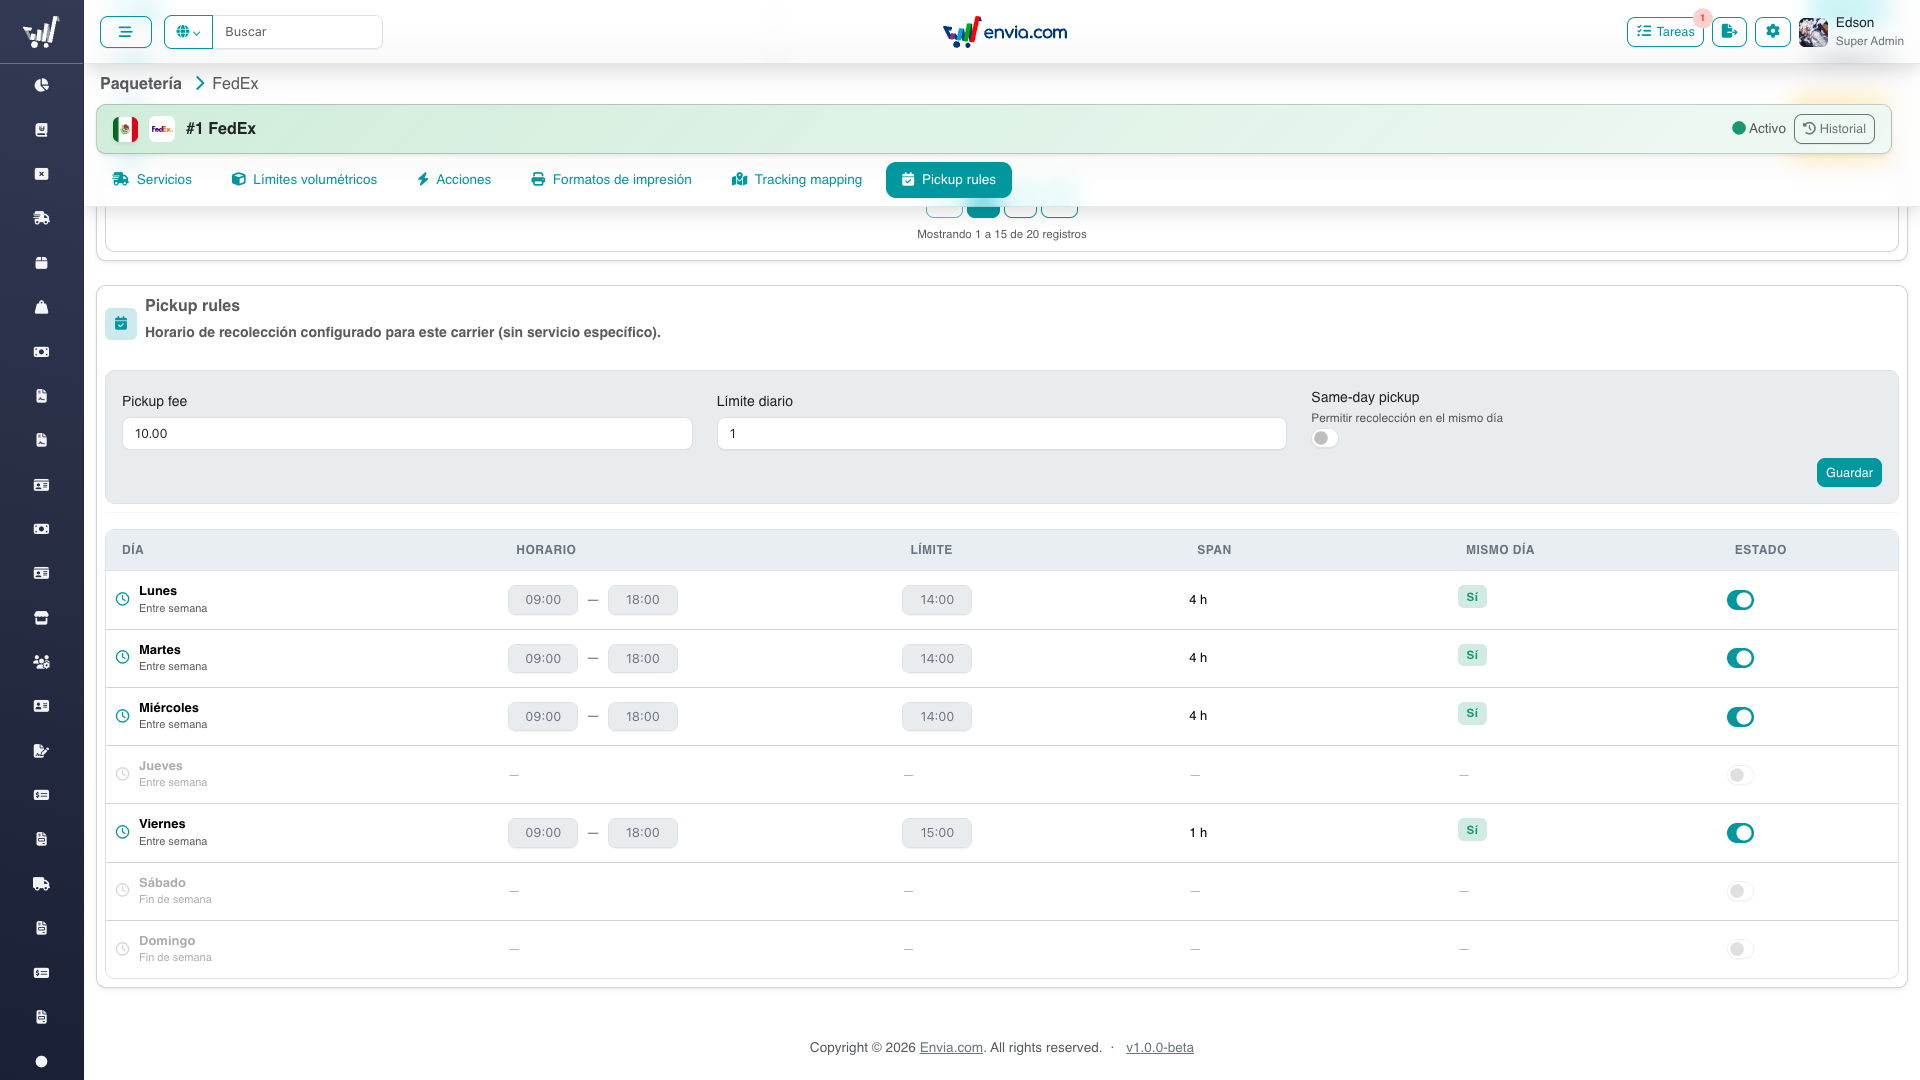The width and height of the screenshot is (1920, 1080).
Task: Click the Activo status label
Action: [1759, 129]
